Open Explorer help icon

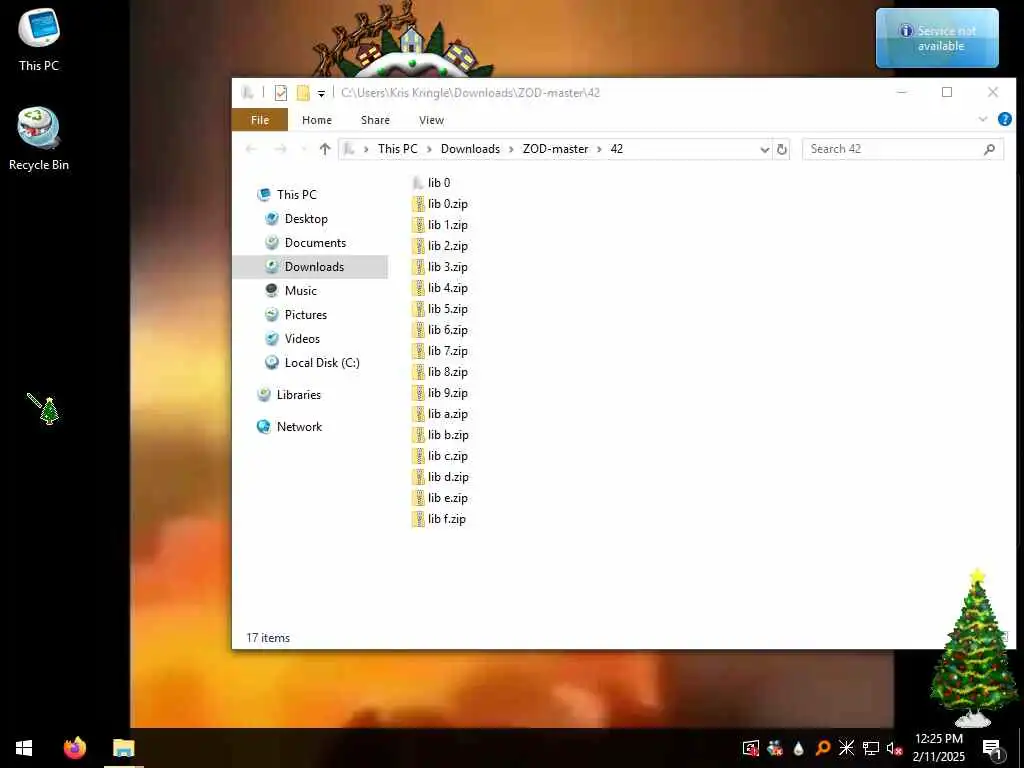1004,120
